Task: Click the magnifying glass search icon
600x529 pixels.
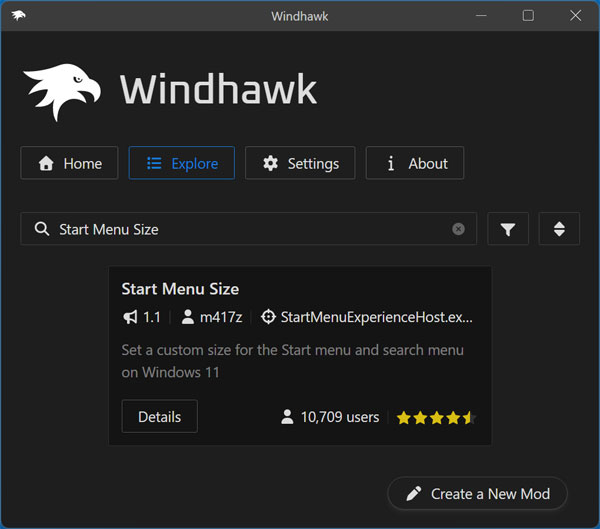Action: (x=42, y=229)
